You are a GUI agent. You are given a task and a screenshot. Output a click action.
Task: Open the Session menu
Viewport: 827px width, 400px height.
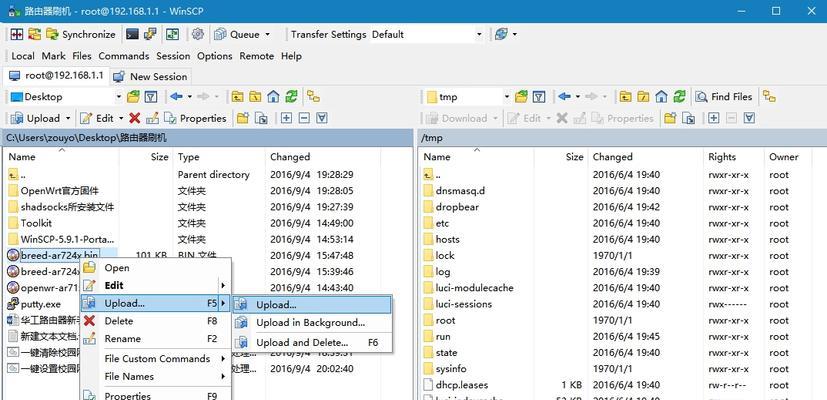(173, 56)
